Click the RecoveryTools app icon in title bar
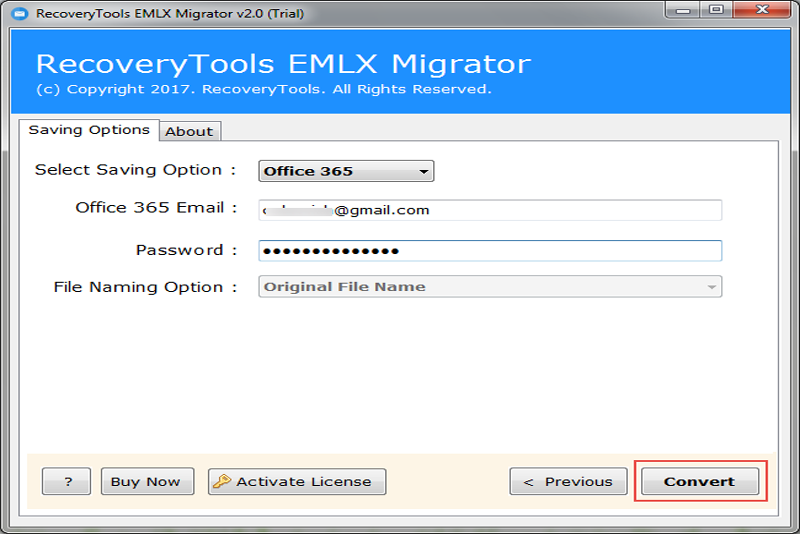This screenshot has width=800, height=534. [19, 13]
